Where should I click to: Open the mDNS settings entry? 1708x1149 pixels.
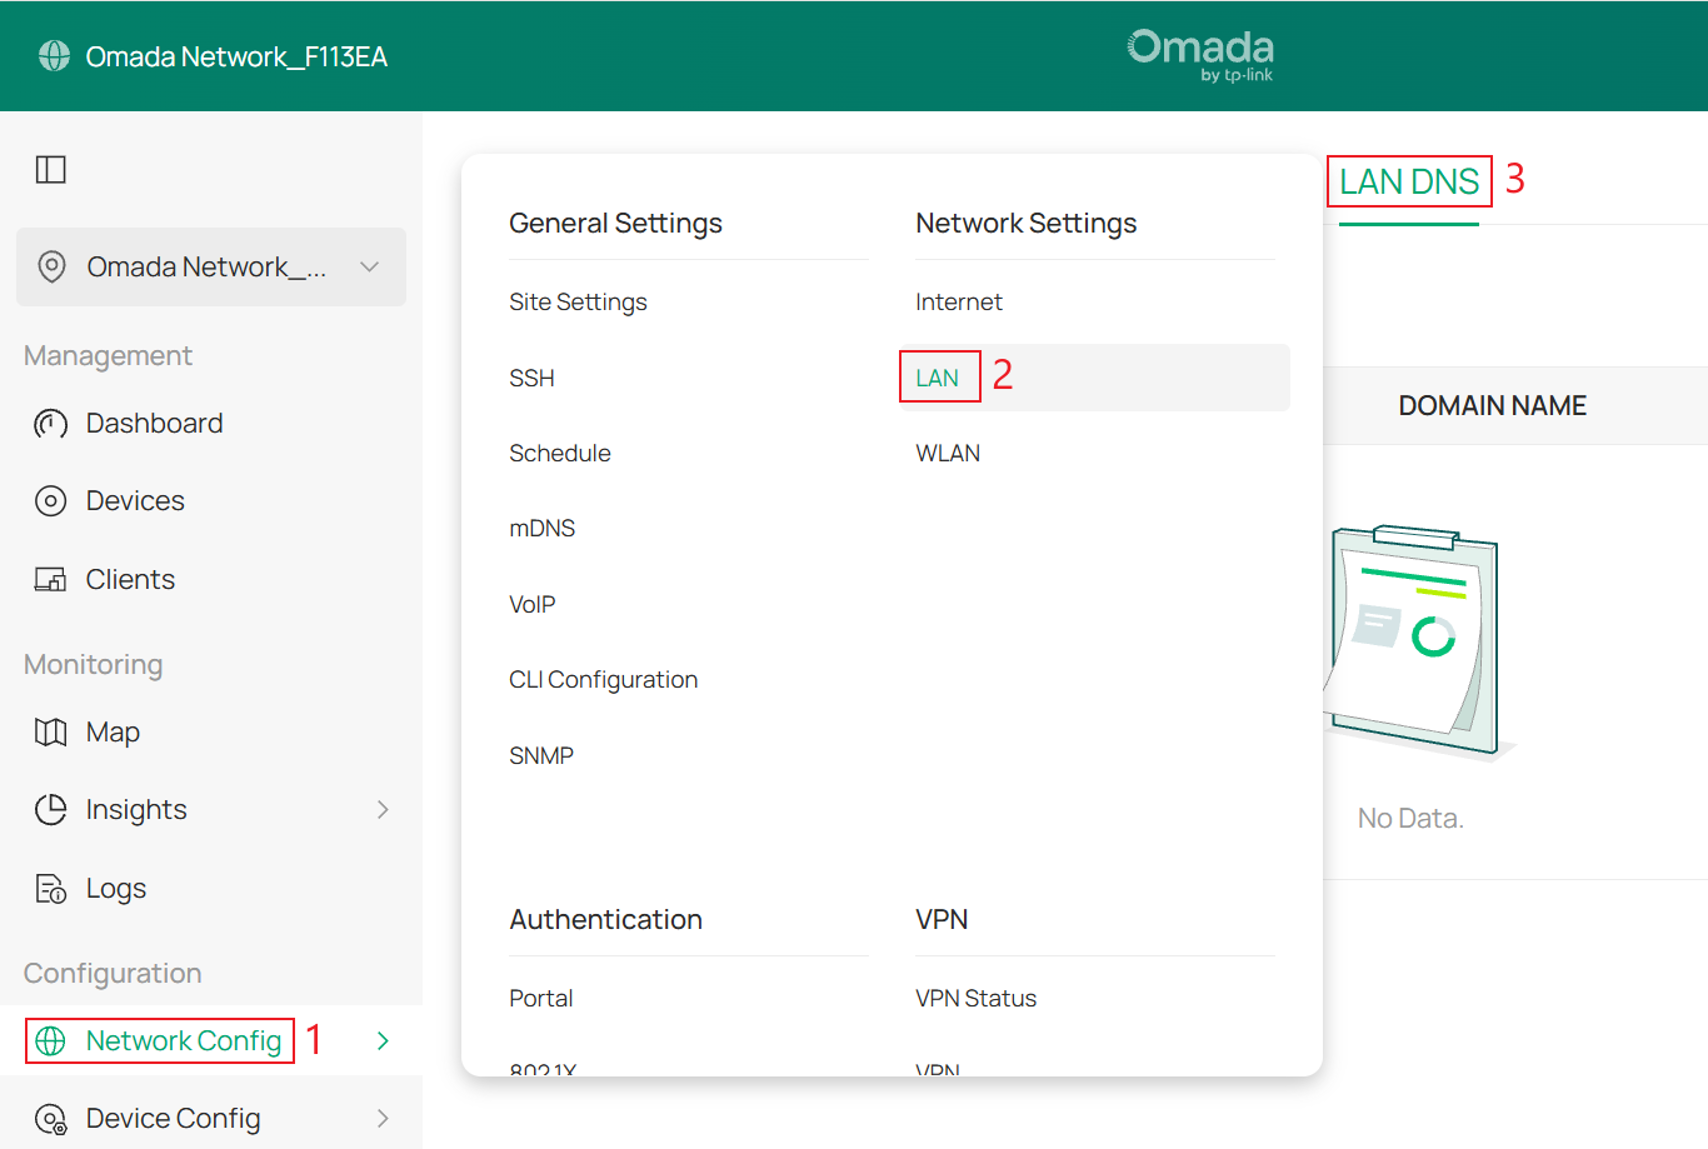coord(542,528)
